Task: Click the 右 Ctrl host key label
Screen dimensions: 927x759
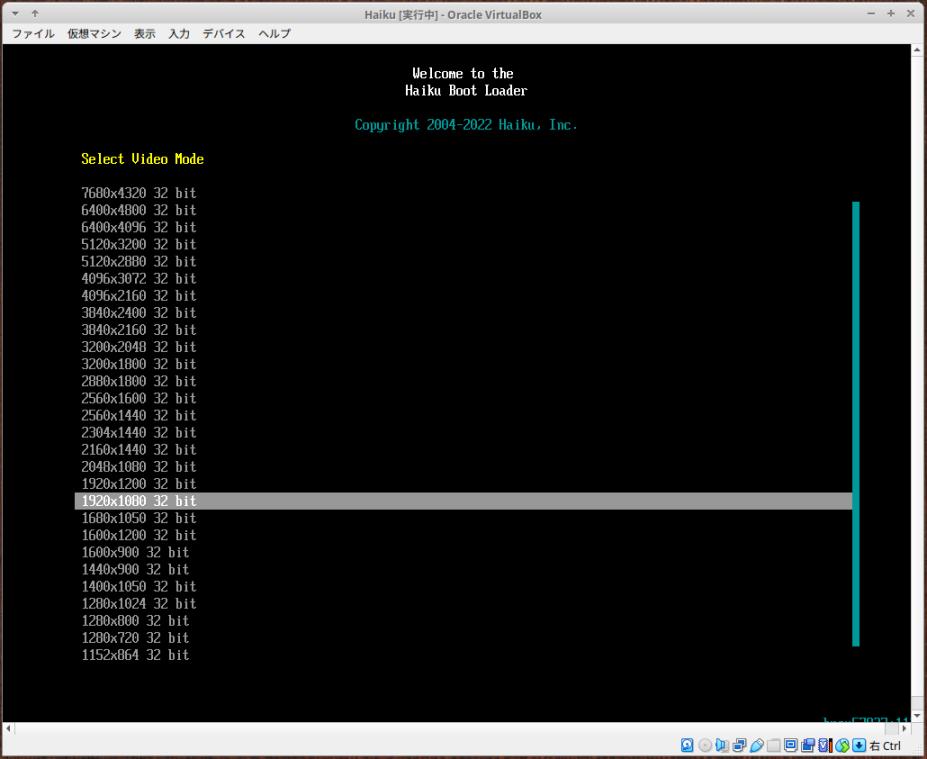Action: pyautogui.click(x=885, y=746)
